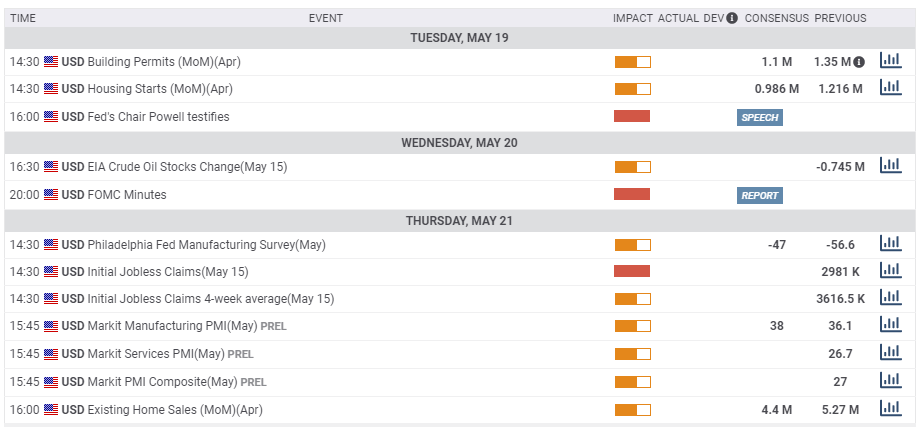
Task: View chart for EIA Crude Oil Stocks Change
Action: pyautogui.click(x=890, y=165)
